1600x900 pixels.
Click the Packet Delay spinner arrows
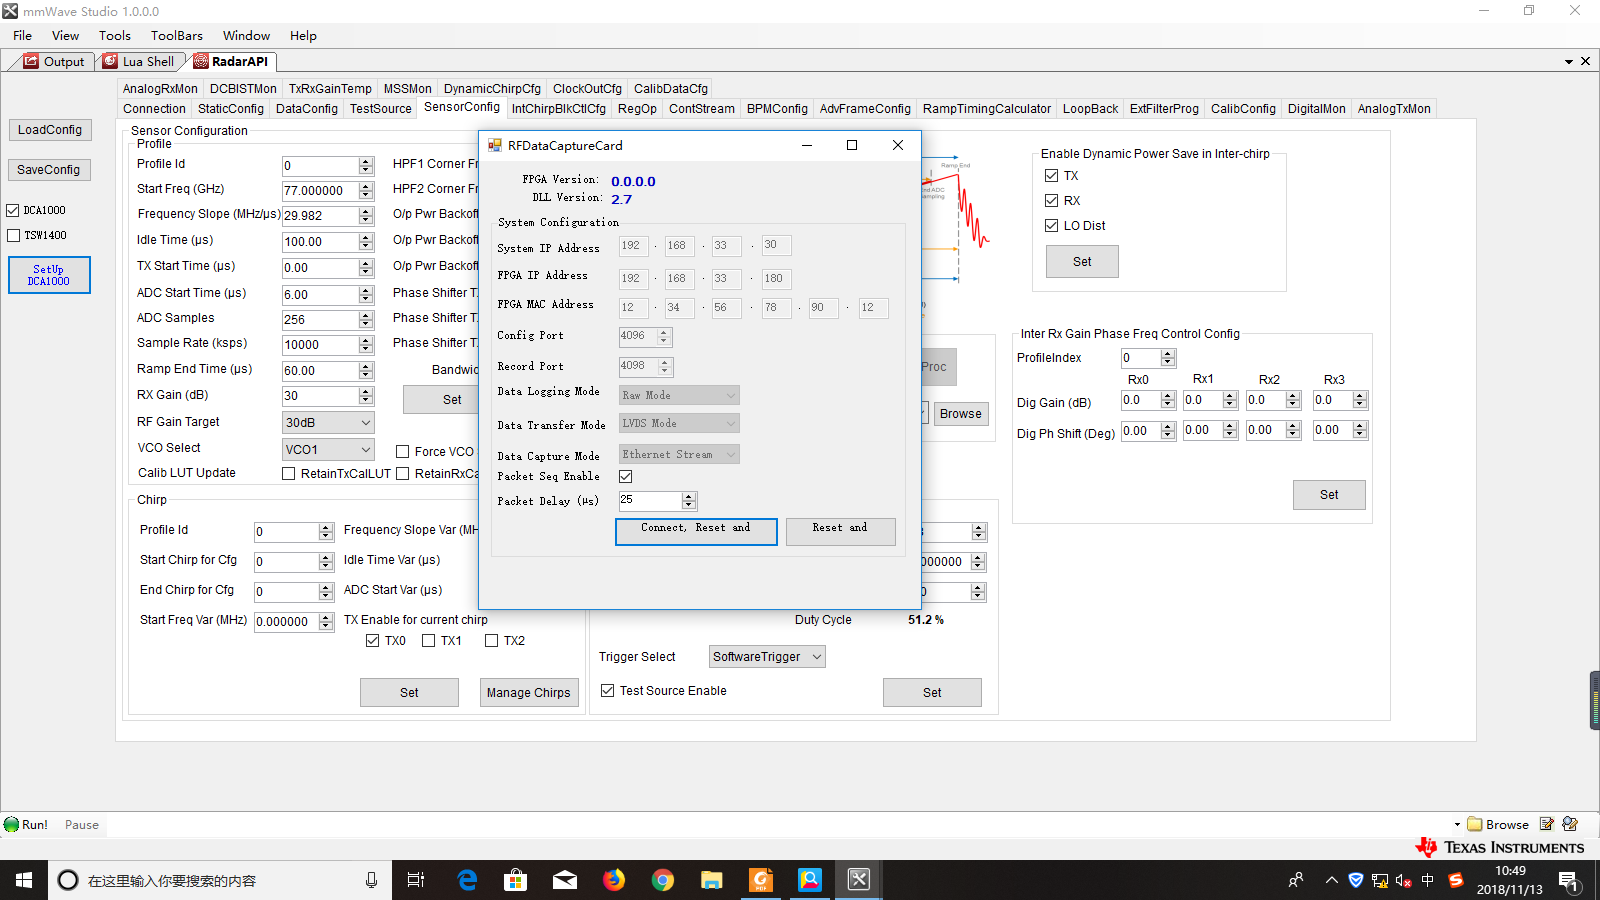coord(689,500)
